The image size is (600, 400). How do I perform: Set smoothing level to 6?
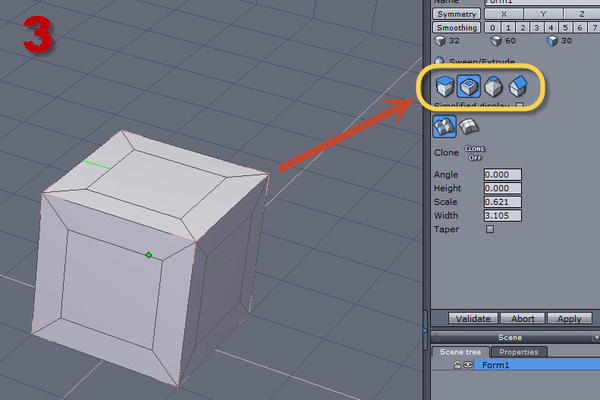point(579,28)
